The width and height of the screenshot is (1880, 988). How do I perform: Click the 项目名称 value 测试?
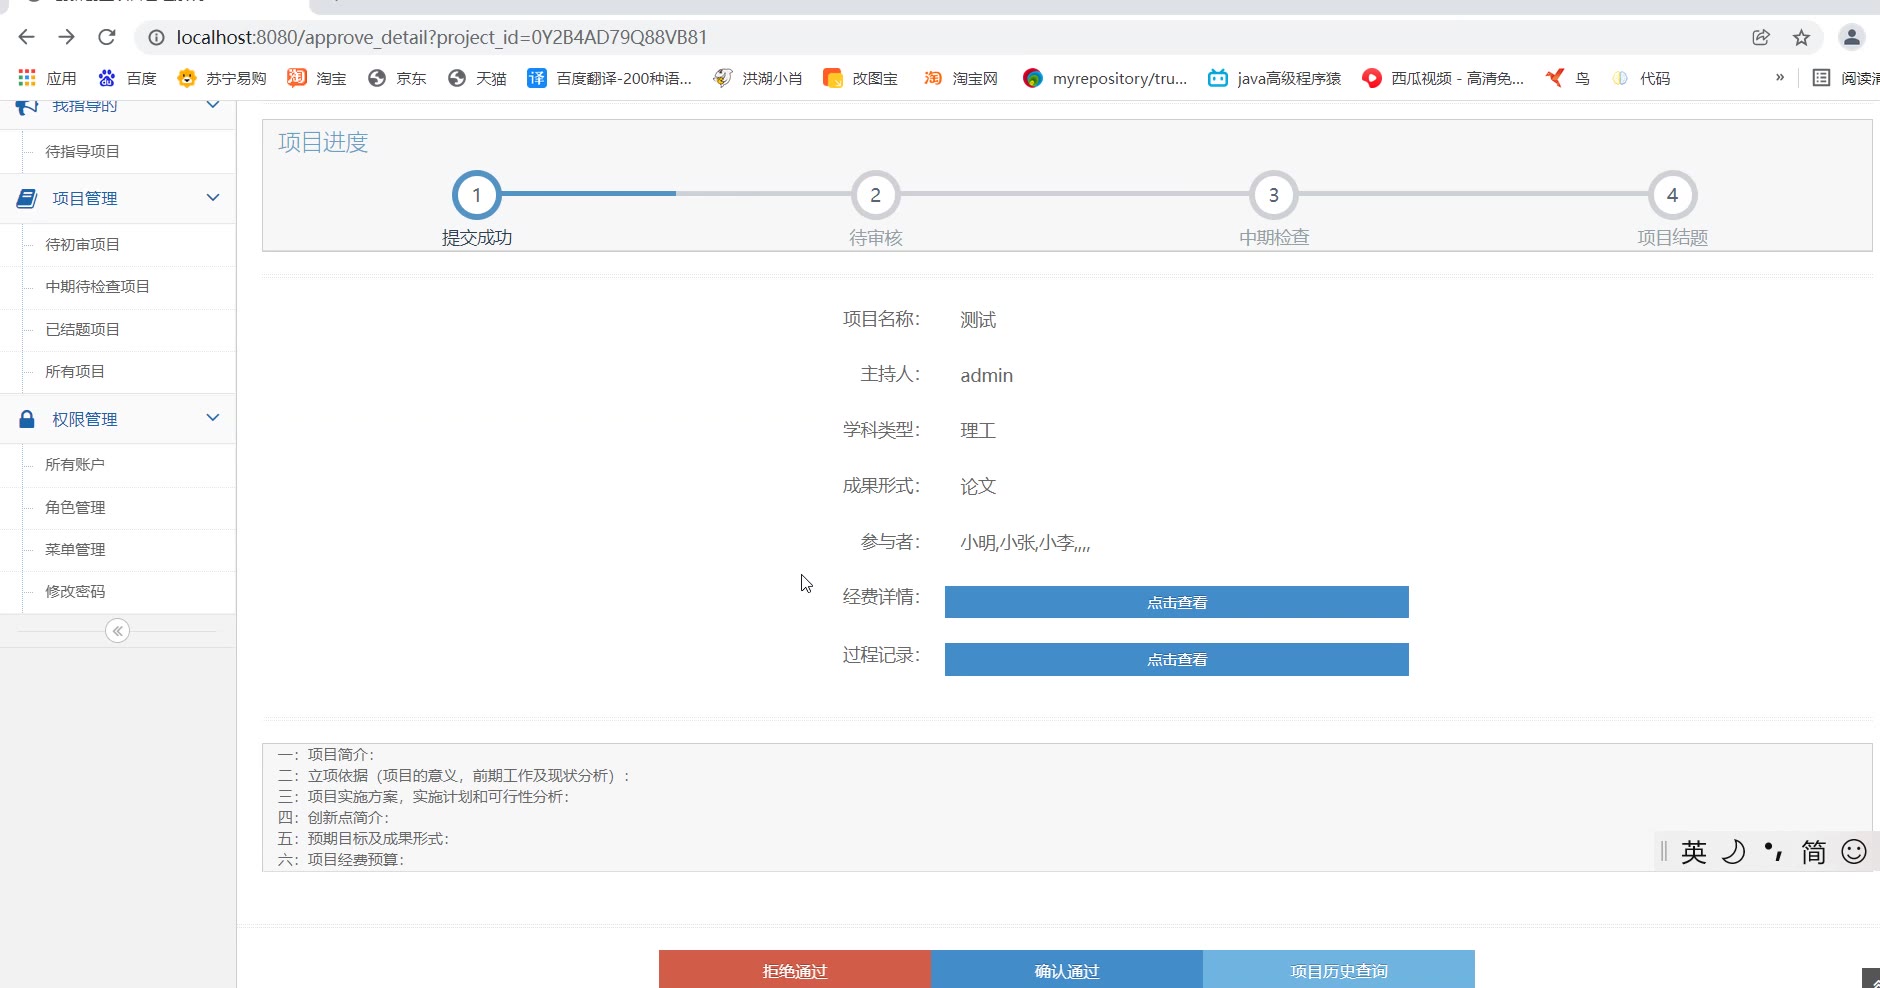click(x=978, y=320)
